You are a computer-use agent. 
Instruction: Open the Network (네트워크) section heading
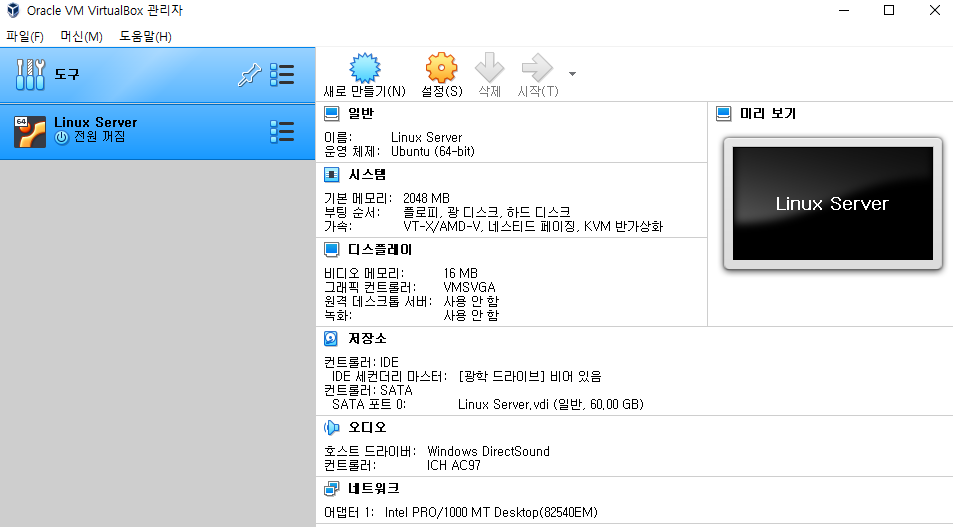point(374,489)
